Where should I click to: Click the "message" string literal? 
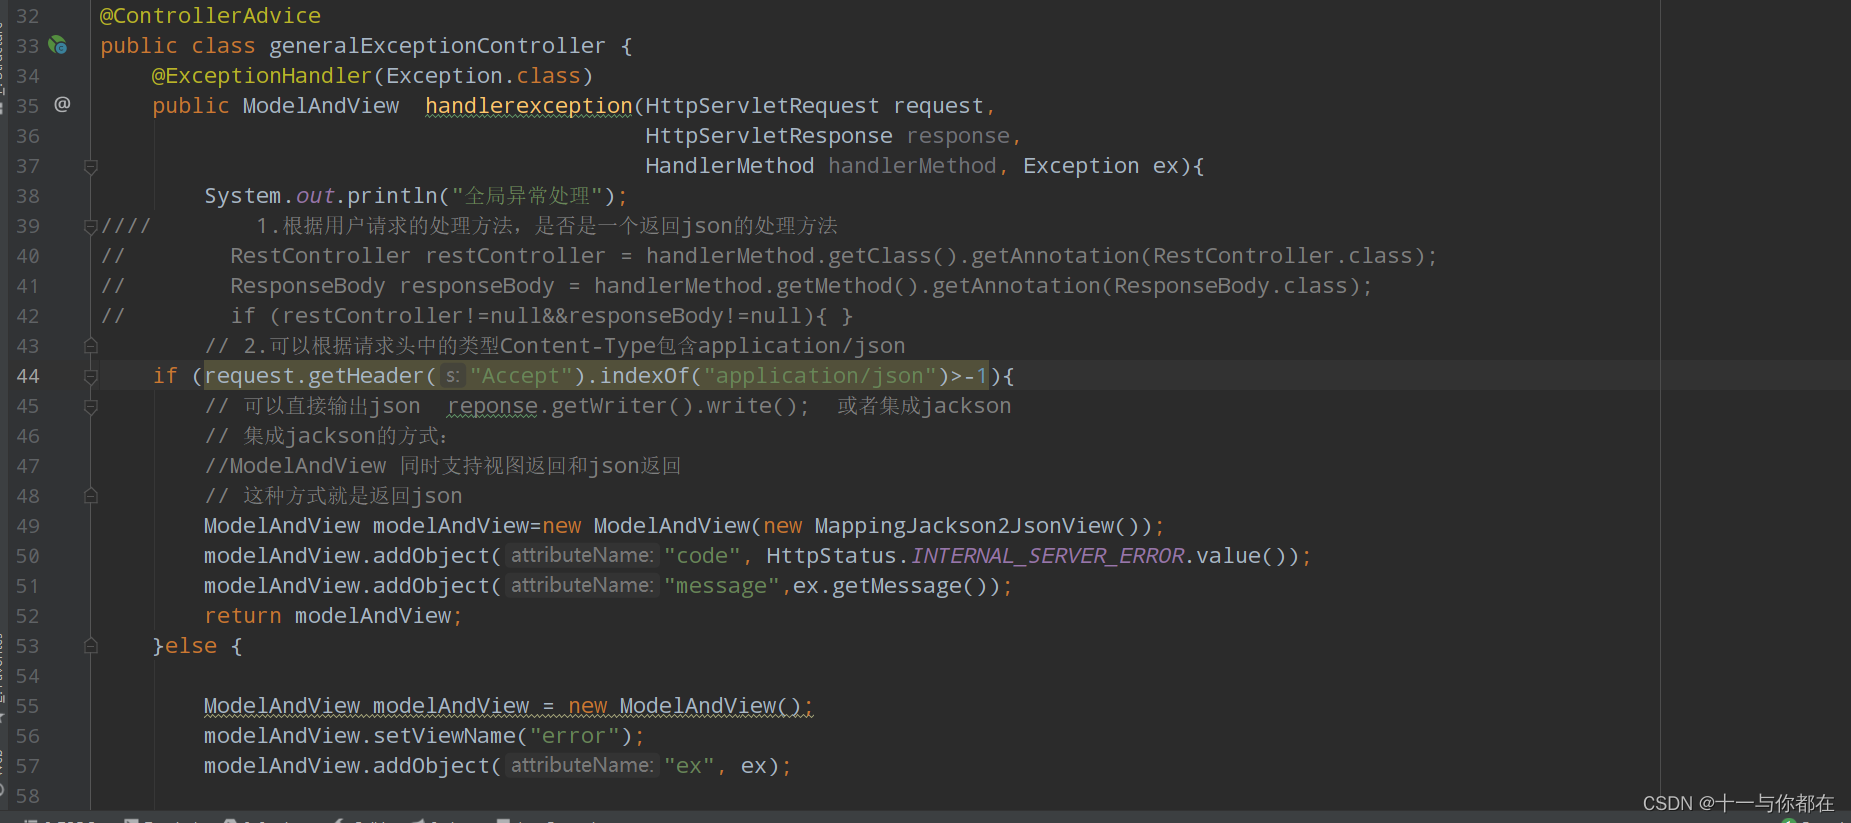point(721,586)
